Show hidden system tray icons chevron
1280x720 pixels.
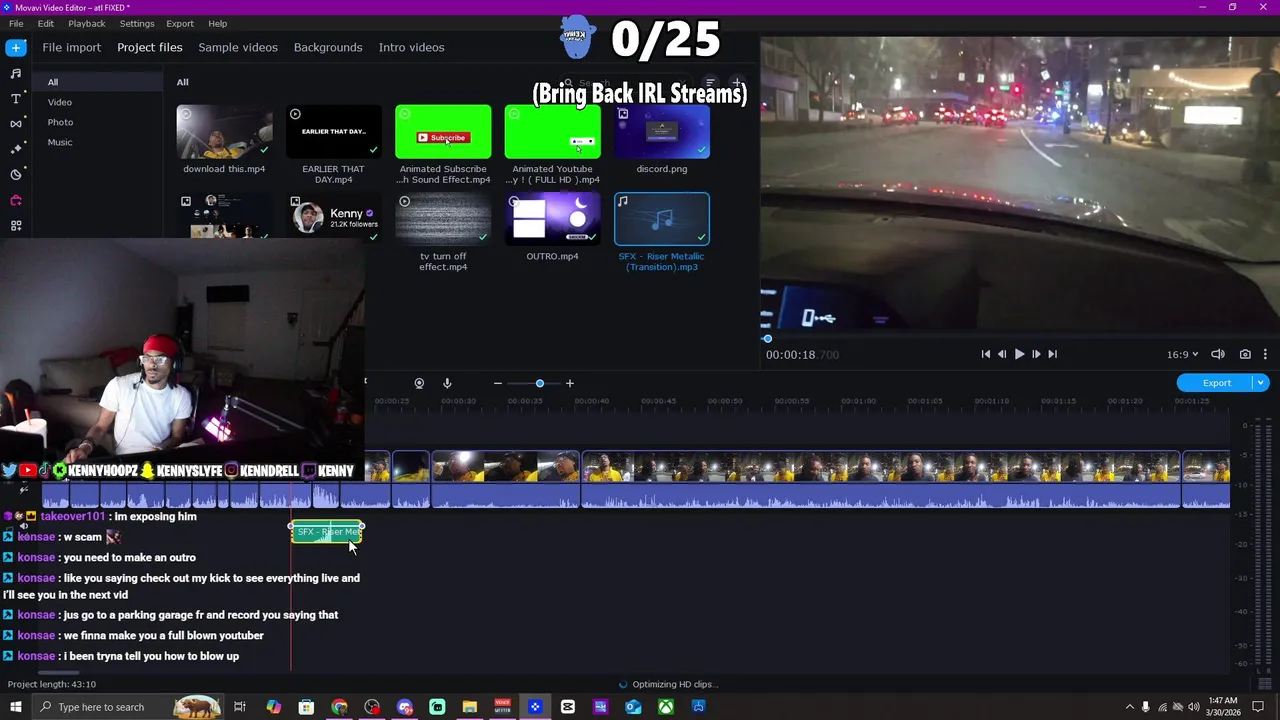pyautogui.click(x=1129, y=707)
